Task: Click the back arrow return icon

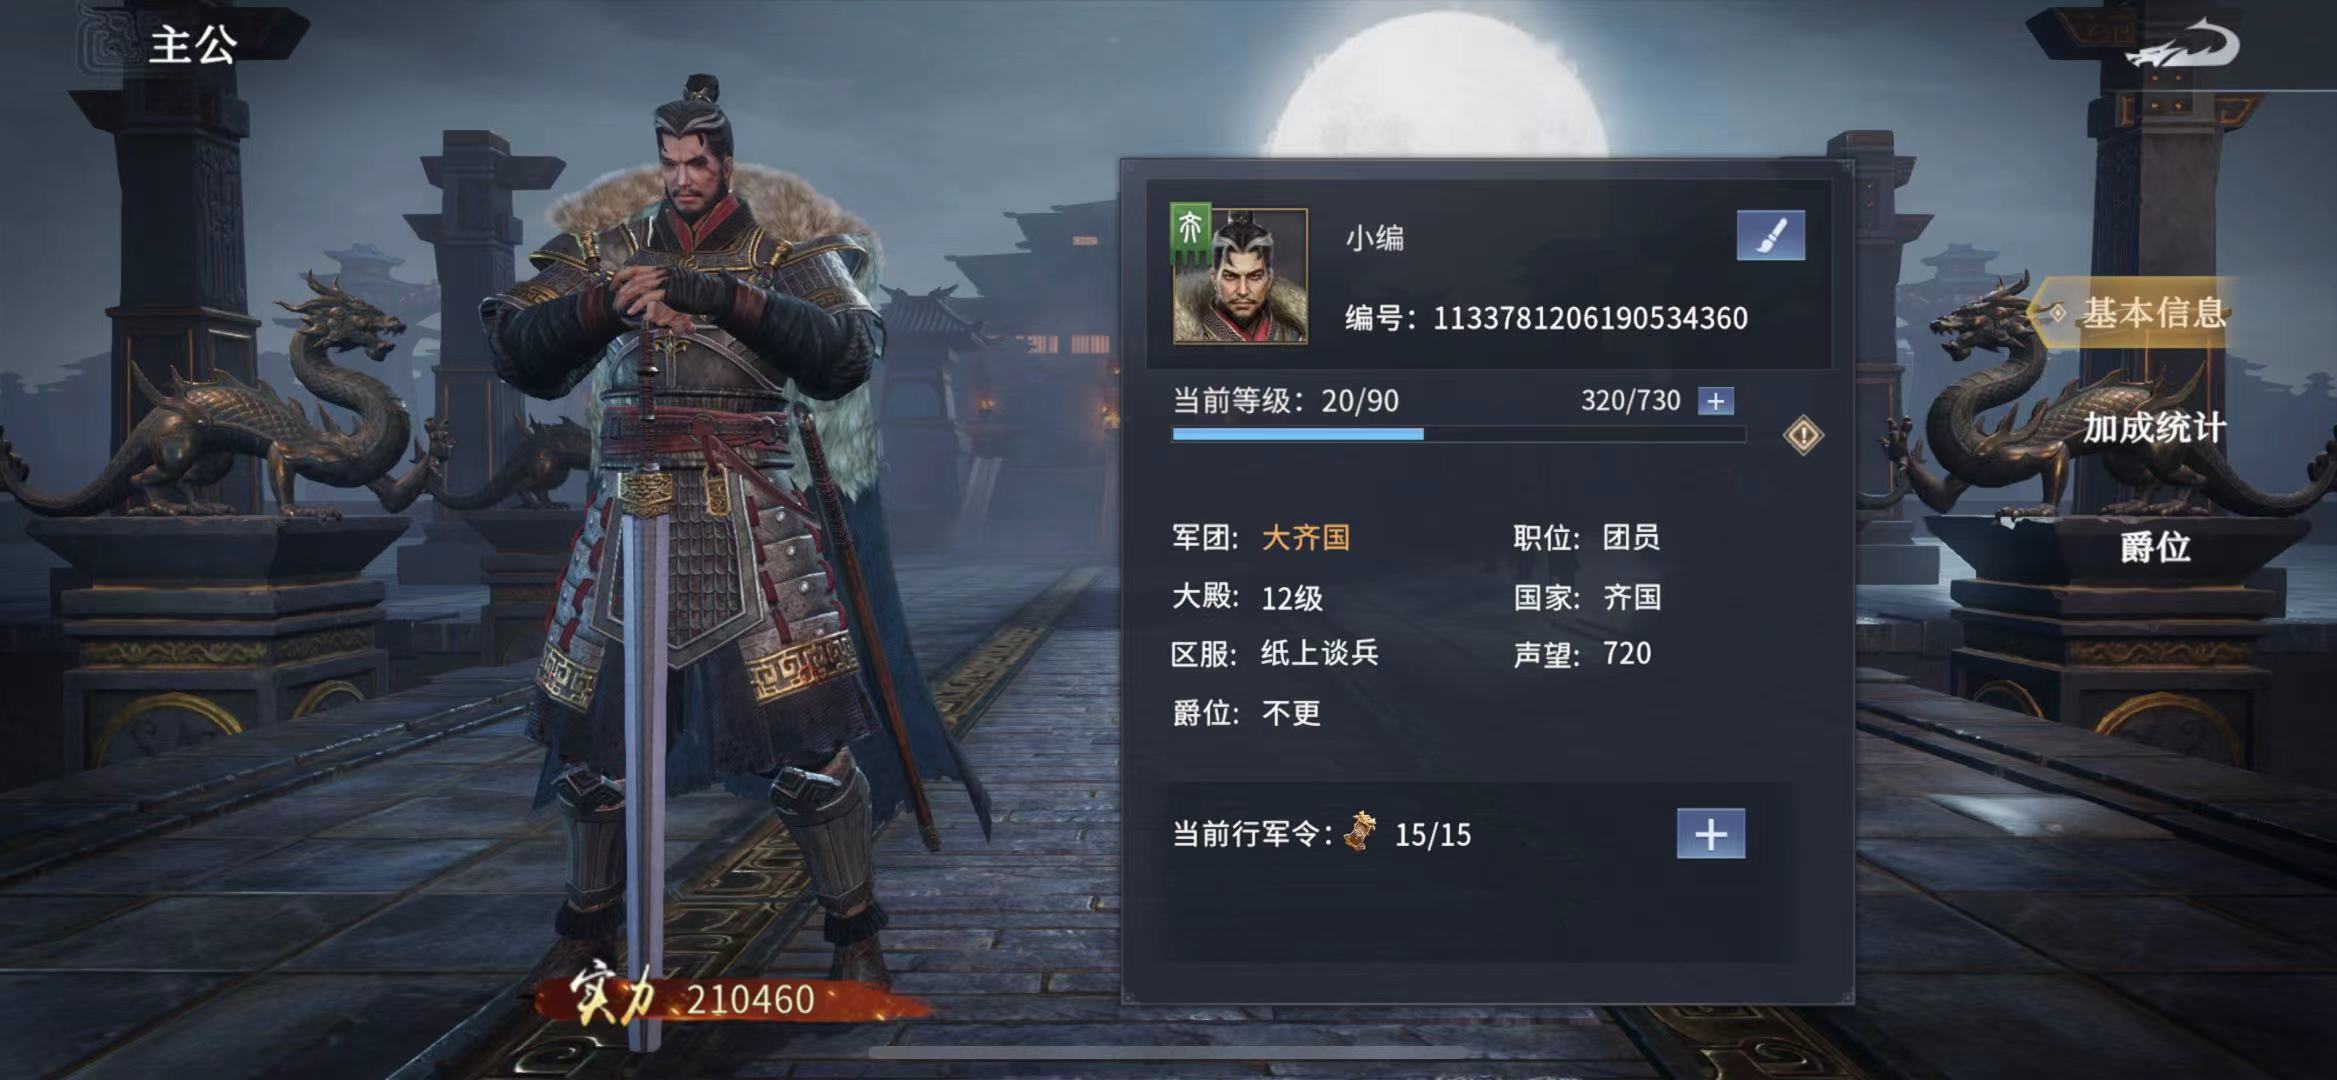Action: (x=2182, y=46)
